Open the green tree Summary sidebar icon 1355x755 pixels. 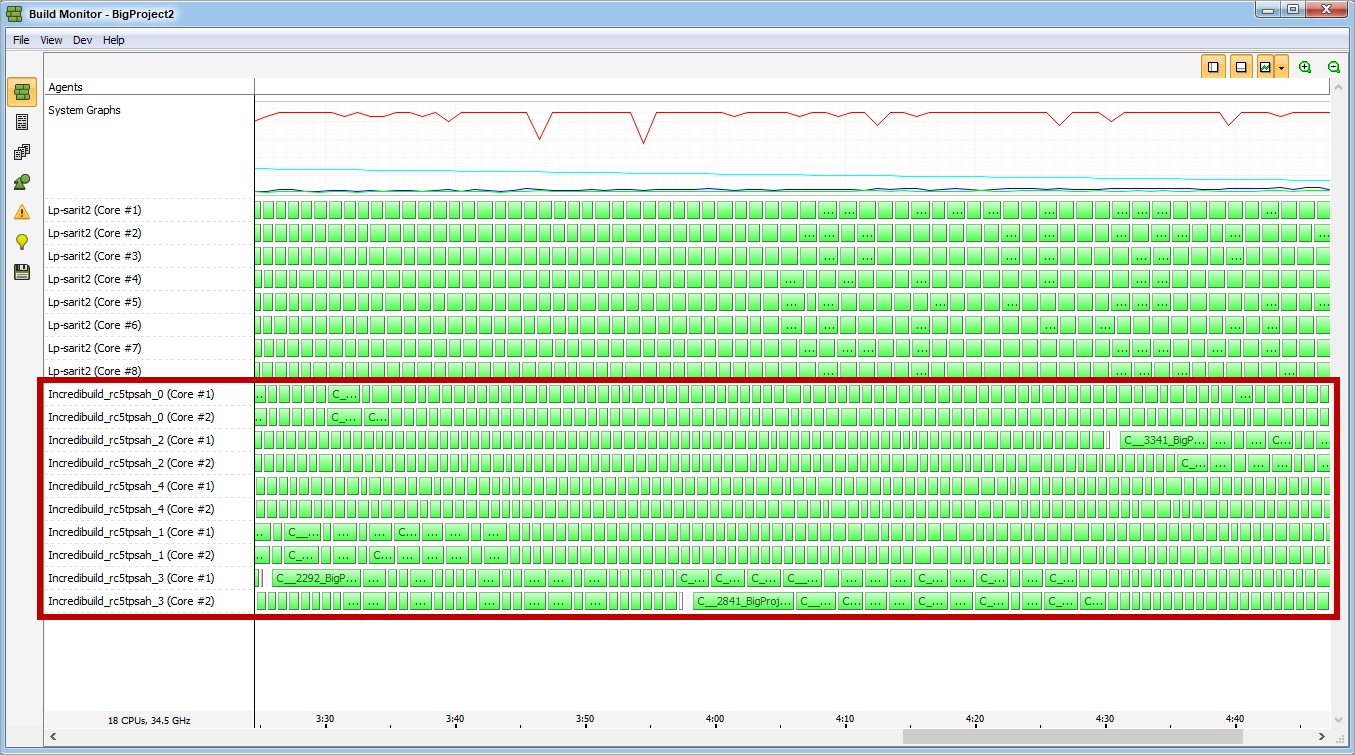pos(22,182)
